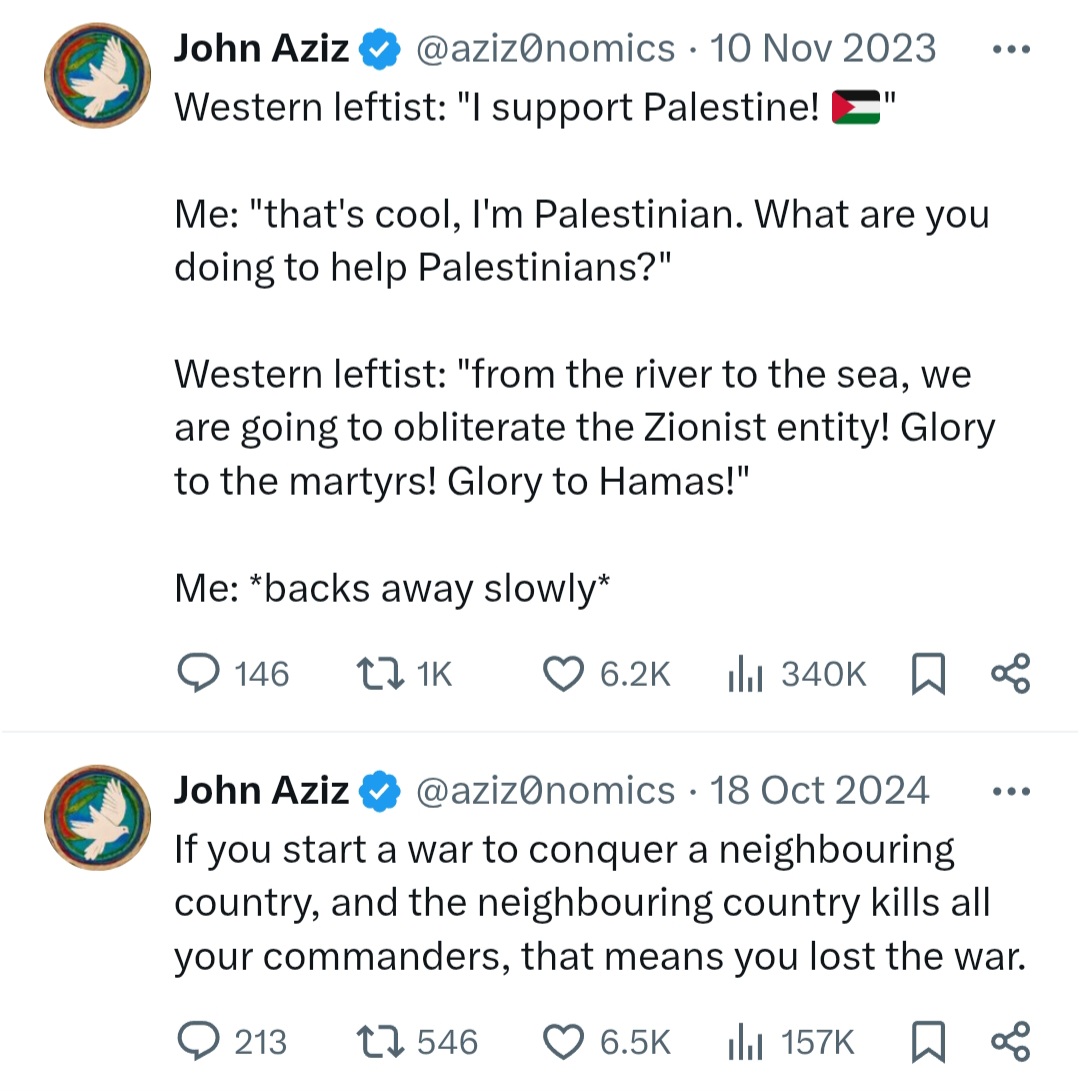Viewport: 1080px width, 1091px height.
Task: Open the 10 Nov 2023 timestamp link
Action: tap(823, 49)
